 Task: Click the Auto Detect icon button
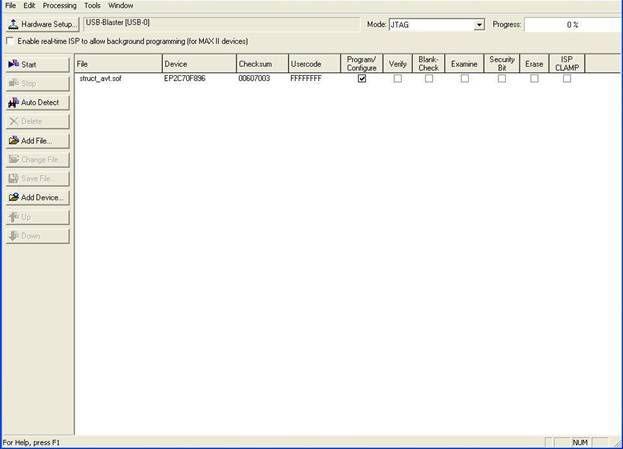coord(37,102)
